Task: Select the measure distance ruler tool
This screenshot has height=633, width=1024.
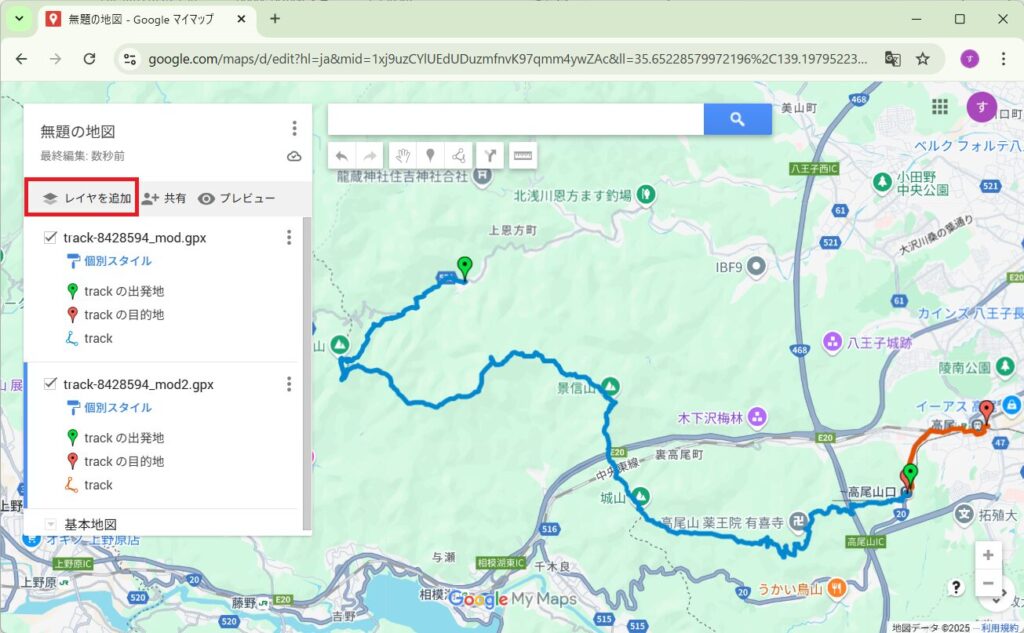Action: (522, 156)
